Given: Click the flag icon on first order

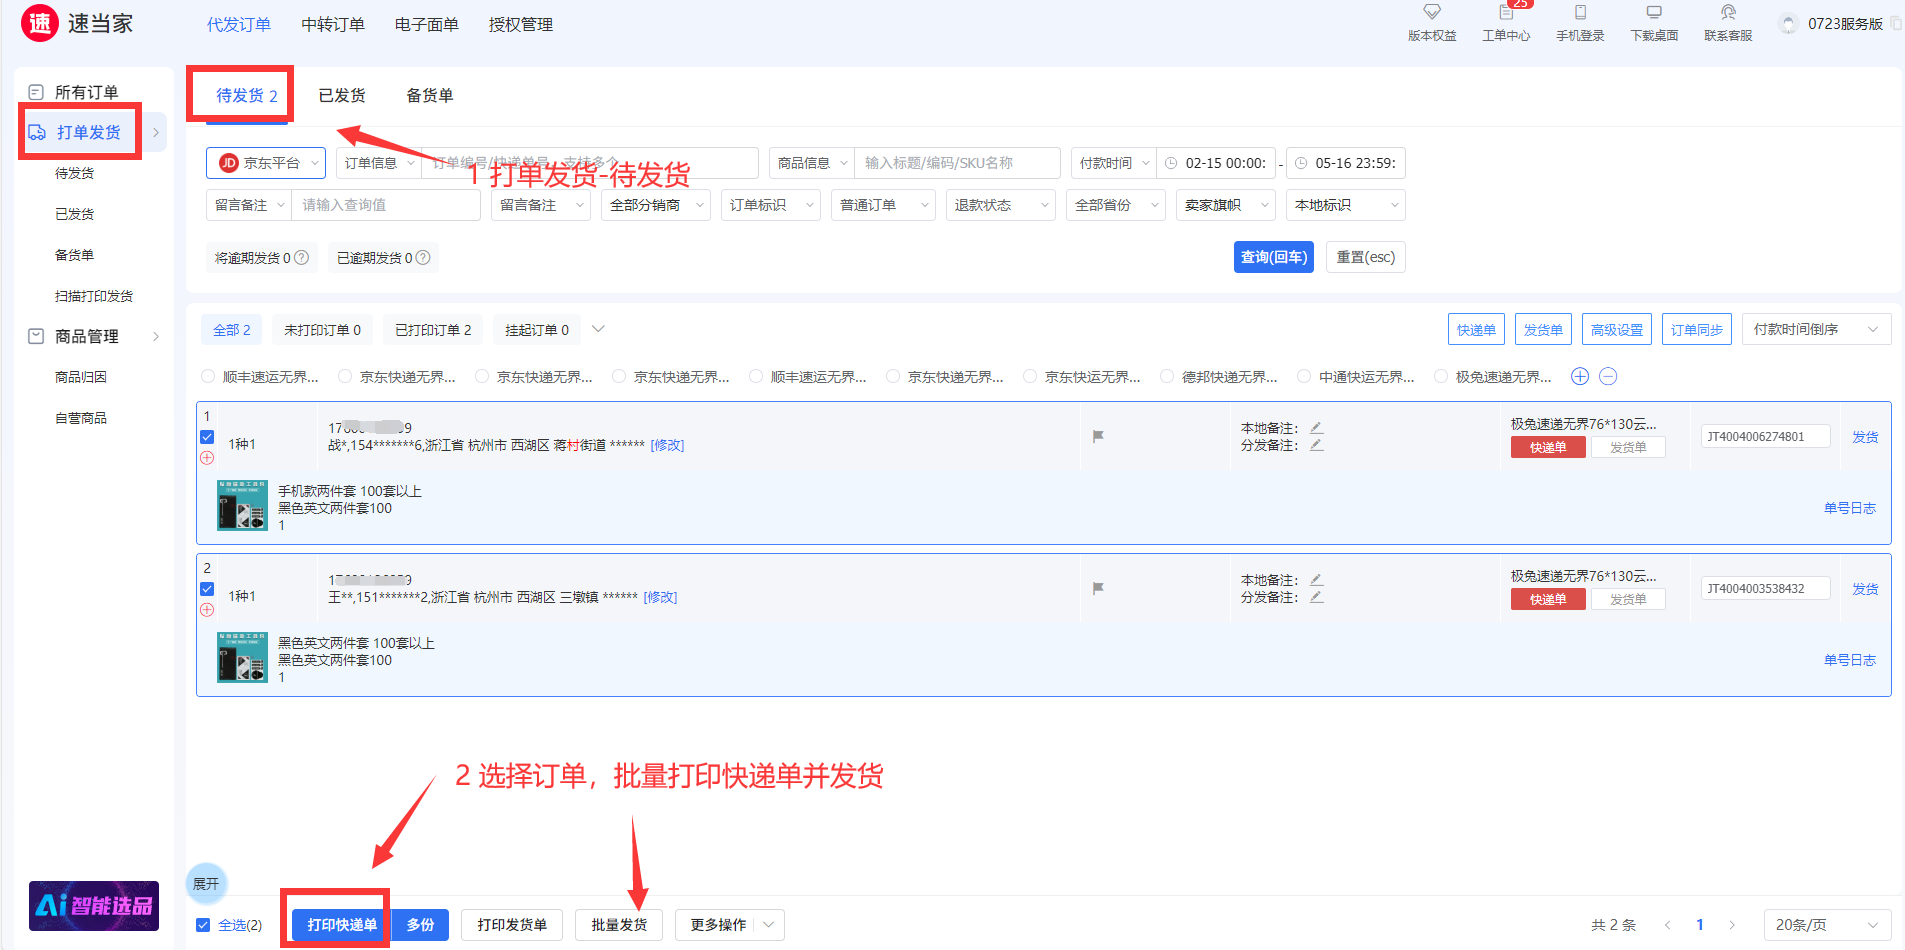Looking at the screenshot, I should tap(1098, 436).
